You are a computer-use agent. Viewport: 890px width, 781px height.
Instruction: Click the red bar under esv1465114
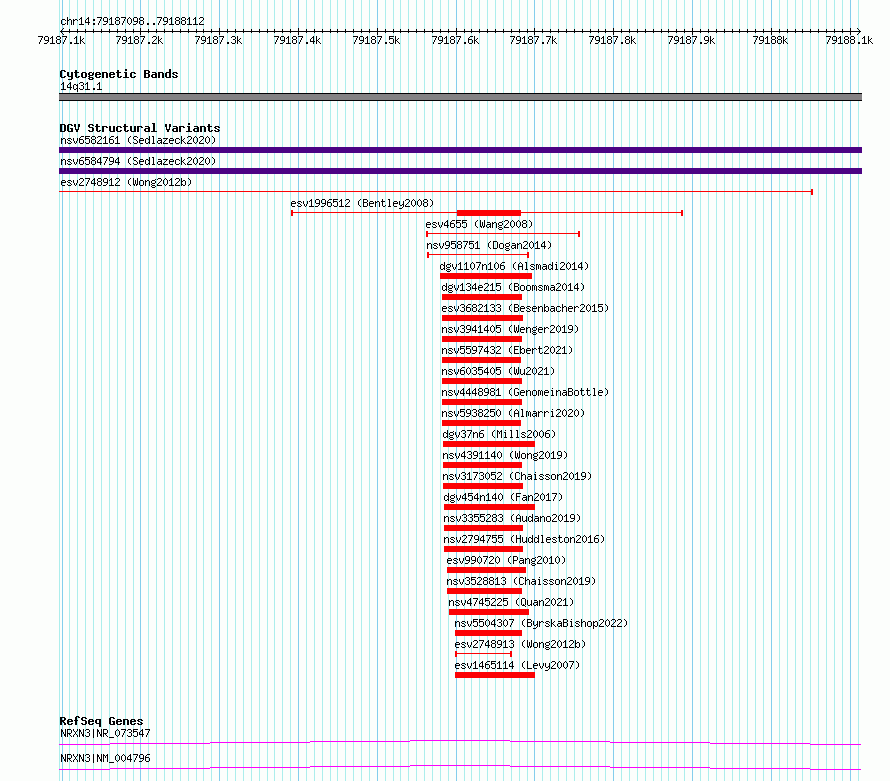[495, 675]
